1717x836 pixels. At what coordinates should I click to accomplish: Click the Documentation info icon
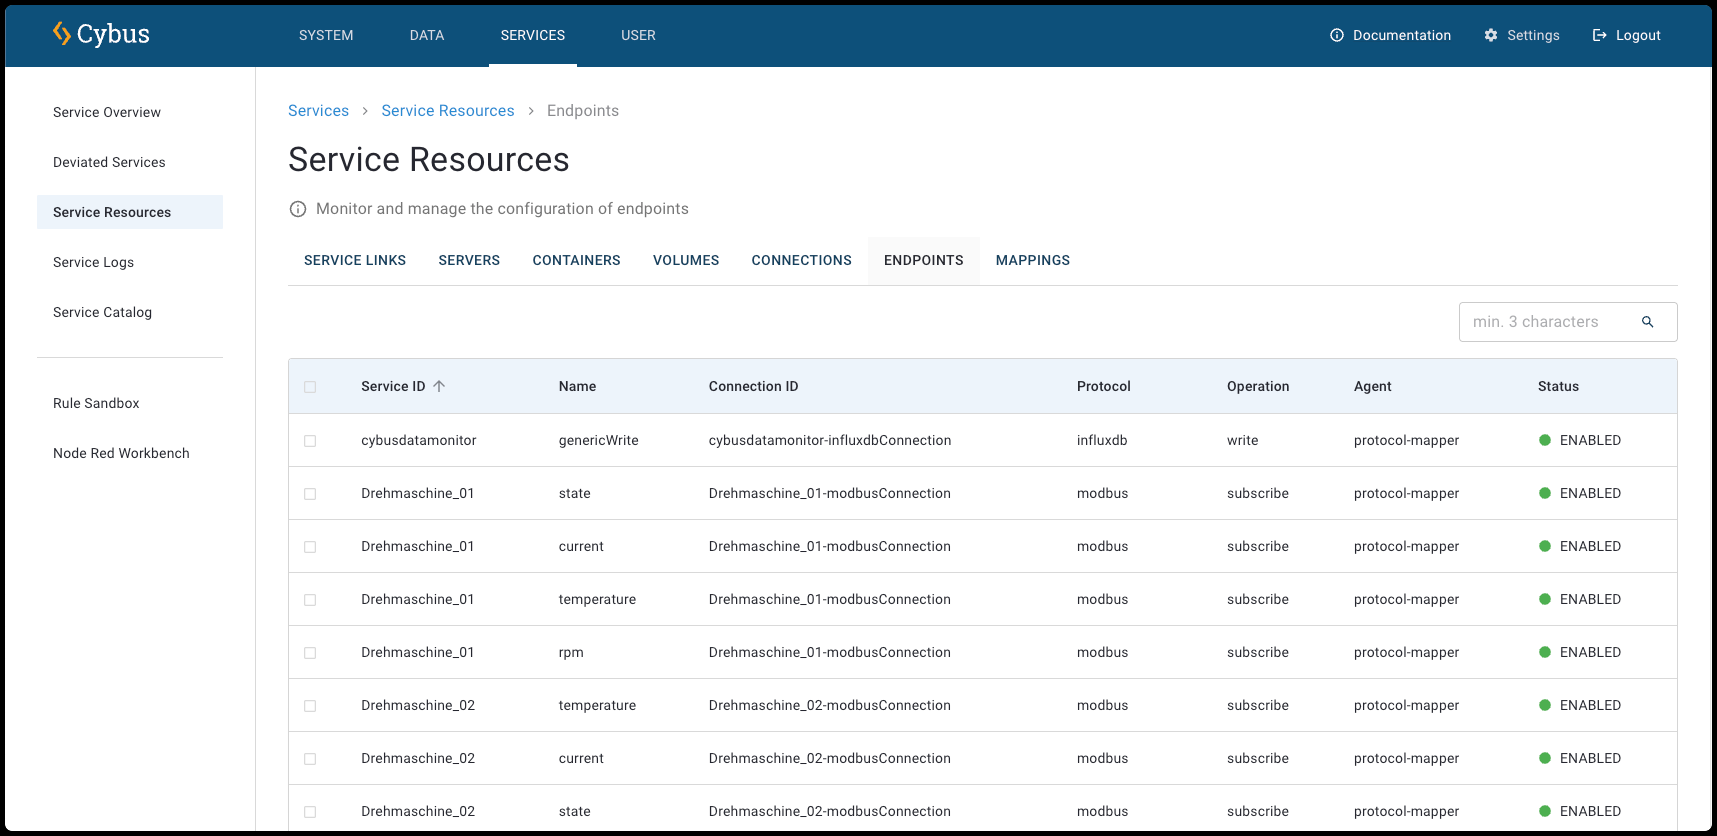pyautogui.click(x=1337, y=35)
